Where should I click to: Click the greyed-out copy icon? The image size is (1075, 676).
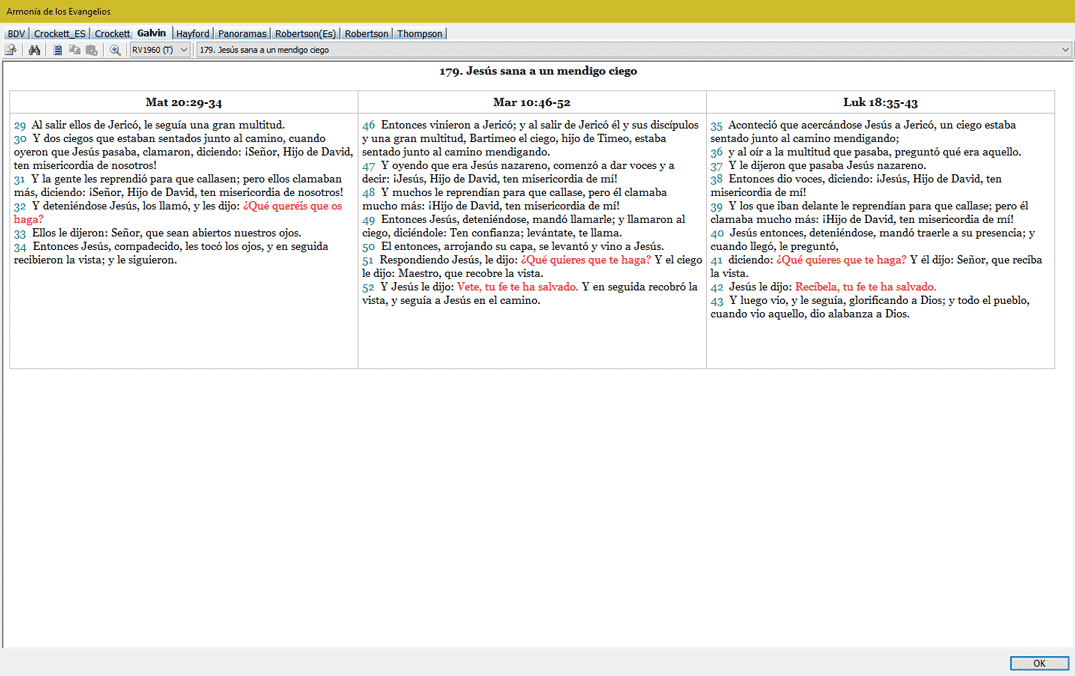[75, 50]
